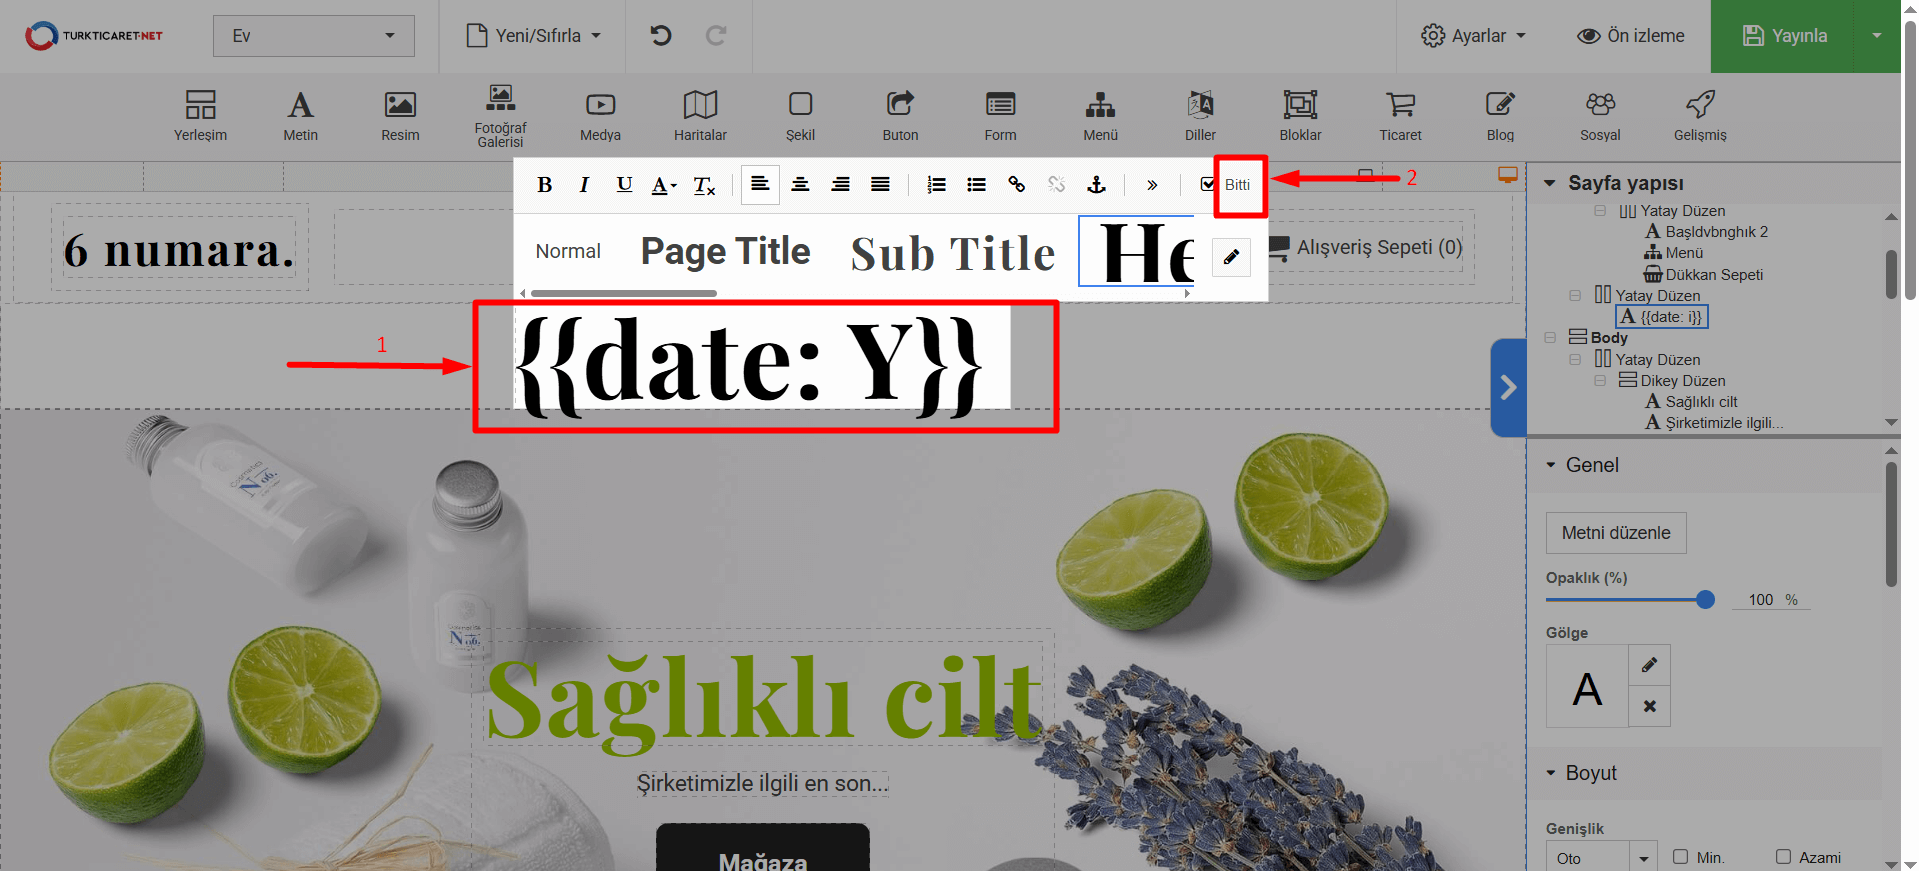
Task: Open the Sosyal tool
Action: tap(1600, 116)
